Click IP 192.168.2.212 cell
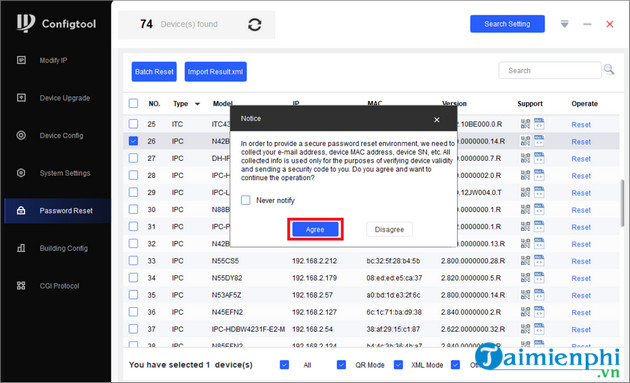The image size is (630, 383). (314, 261)
